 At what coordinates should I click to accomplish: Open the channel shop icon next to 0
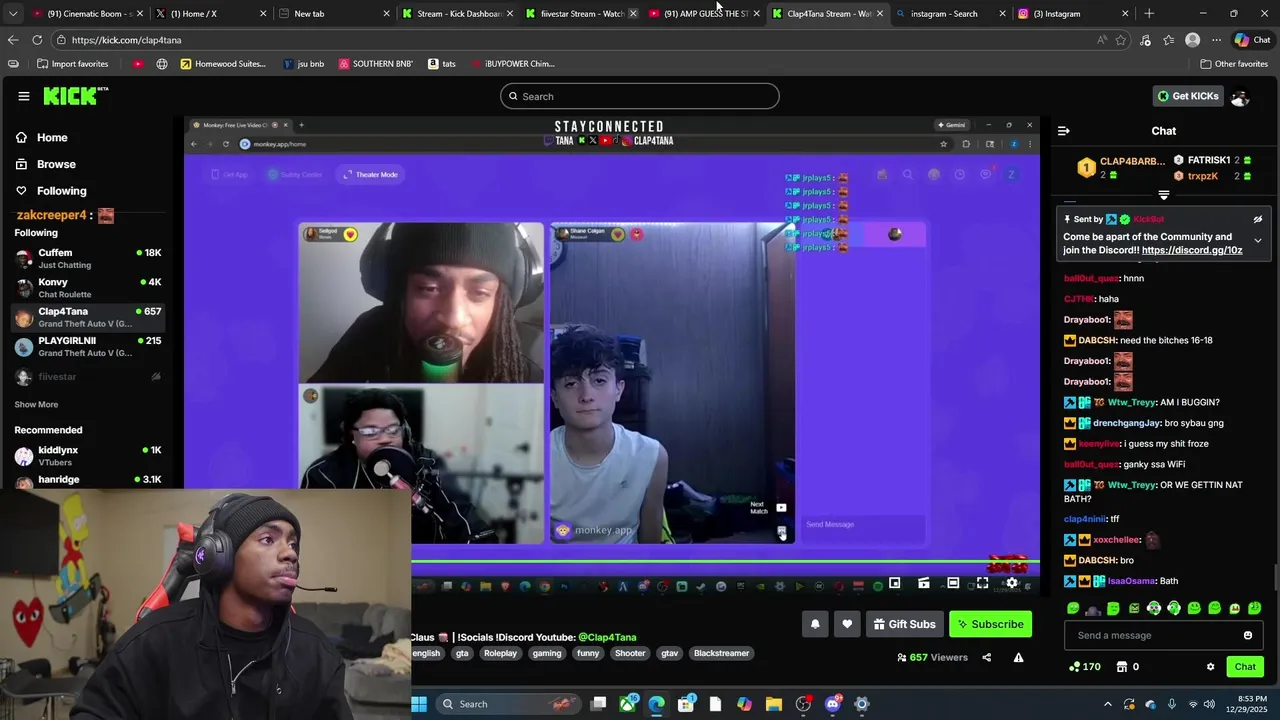click(x=1122, y=667)
